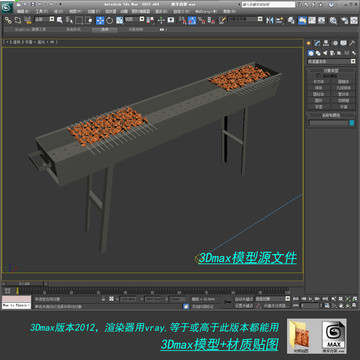Click the 四棱锥 (Pyramid) button
Viewport: 360px width, 360px height.
[343, 100]
